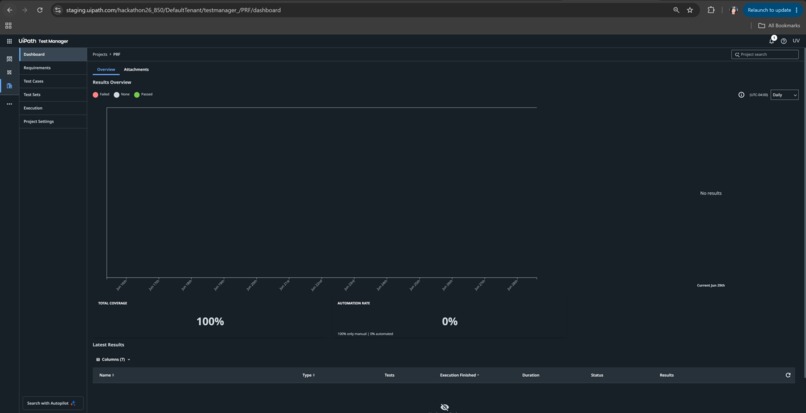The image size is (806, 413).
Task: Go back with the browser back arrow
Action: click(x=9, y=10)
